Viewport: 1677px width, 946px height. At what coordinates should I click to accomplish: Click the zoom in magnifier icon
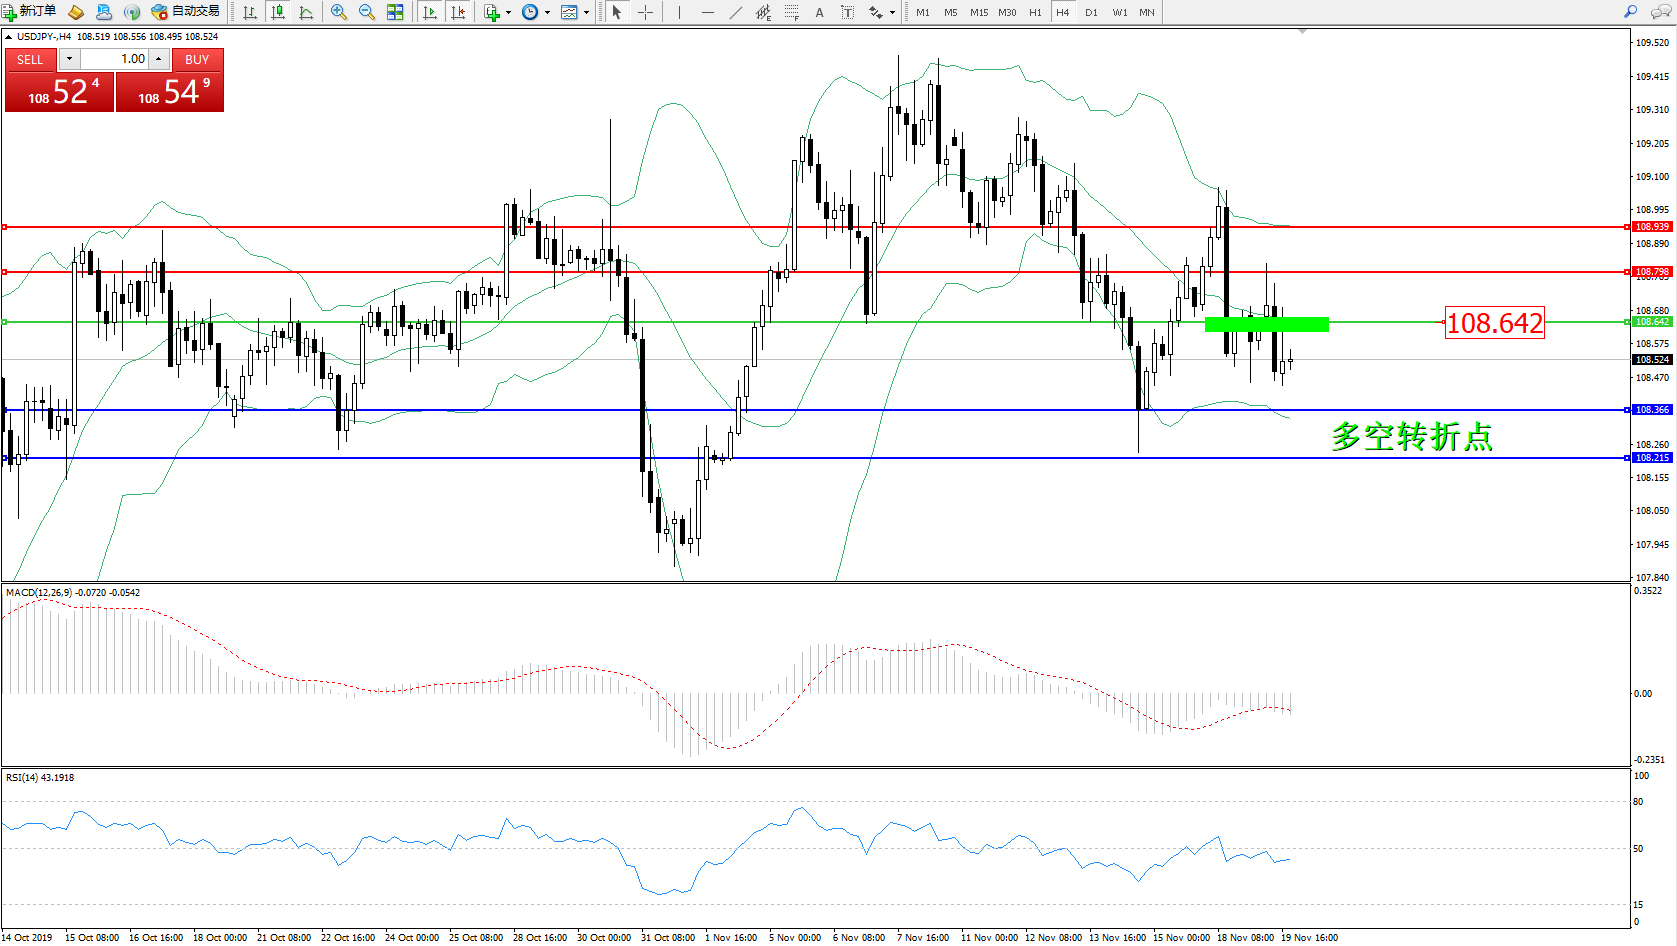pos(339,12)
